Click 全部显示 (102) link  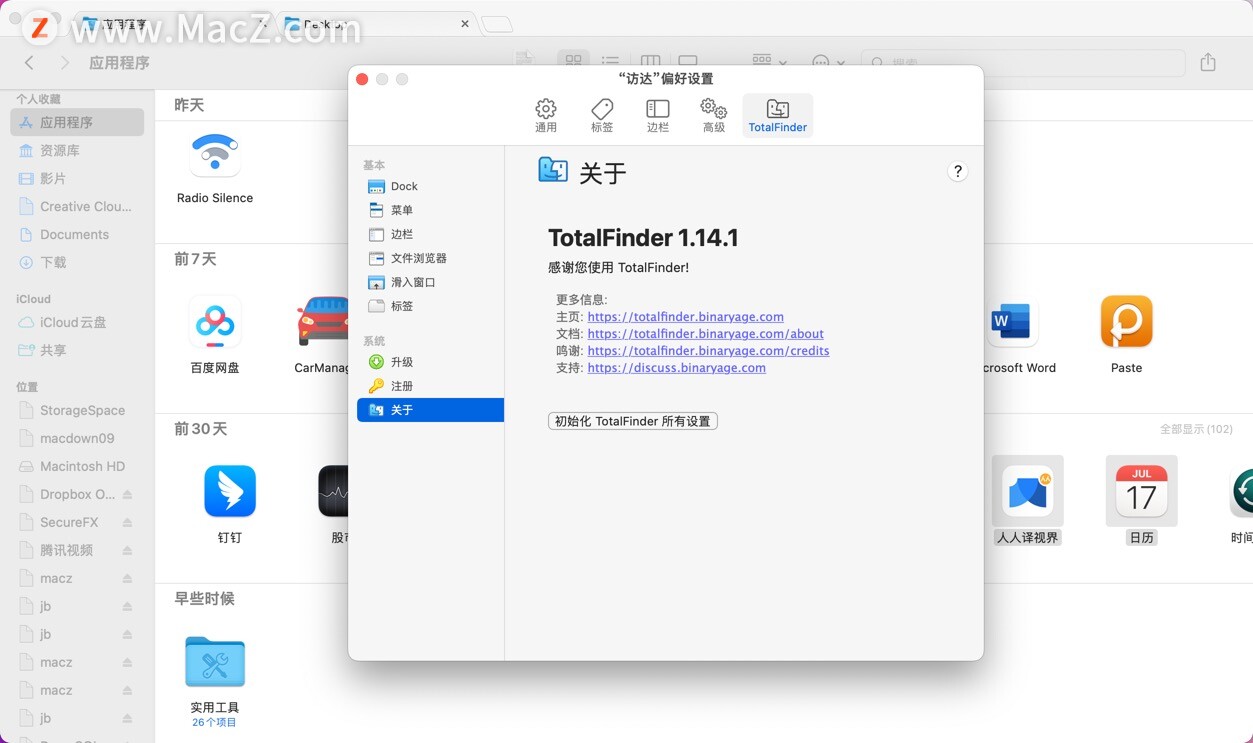click(1196, 429)
